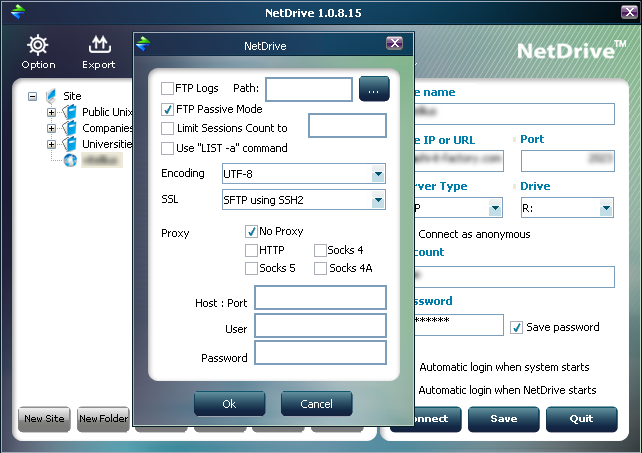Click the FTP Logs Path input field
The image size is (642, 453).
309,89
